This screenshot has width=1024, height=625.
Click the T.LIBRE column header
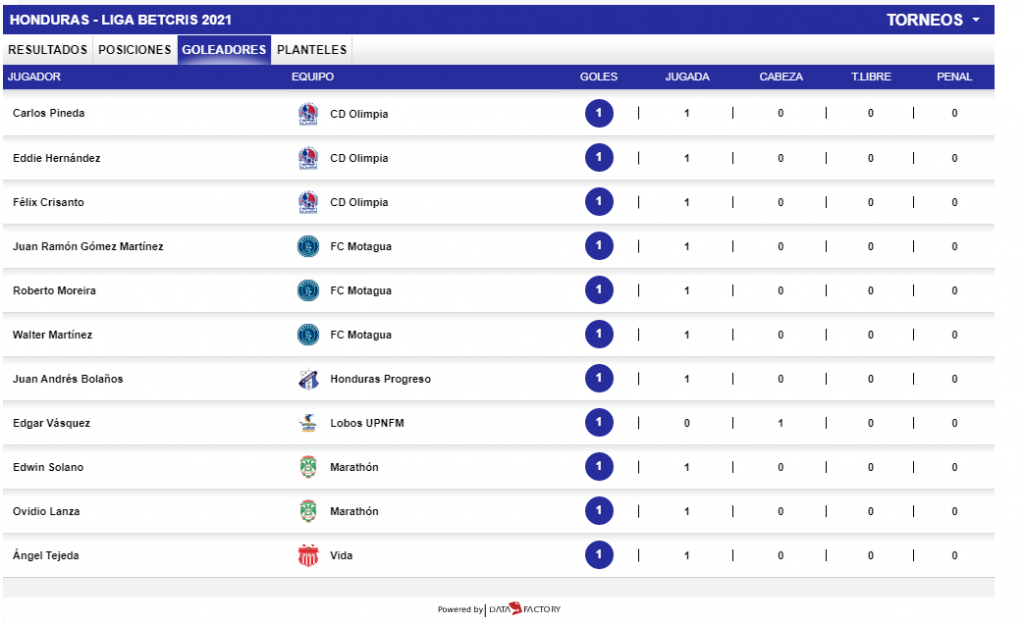click(x=871, y=76)
